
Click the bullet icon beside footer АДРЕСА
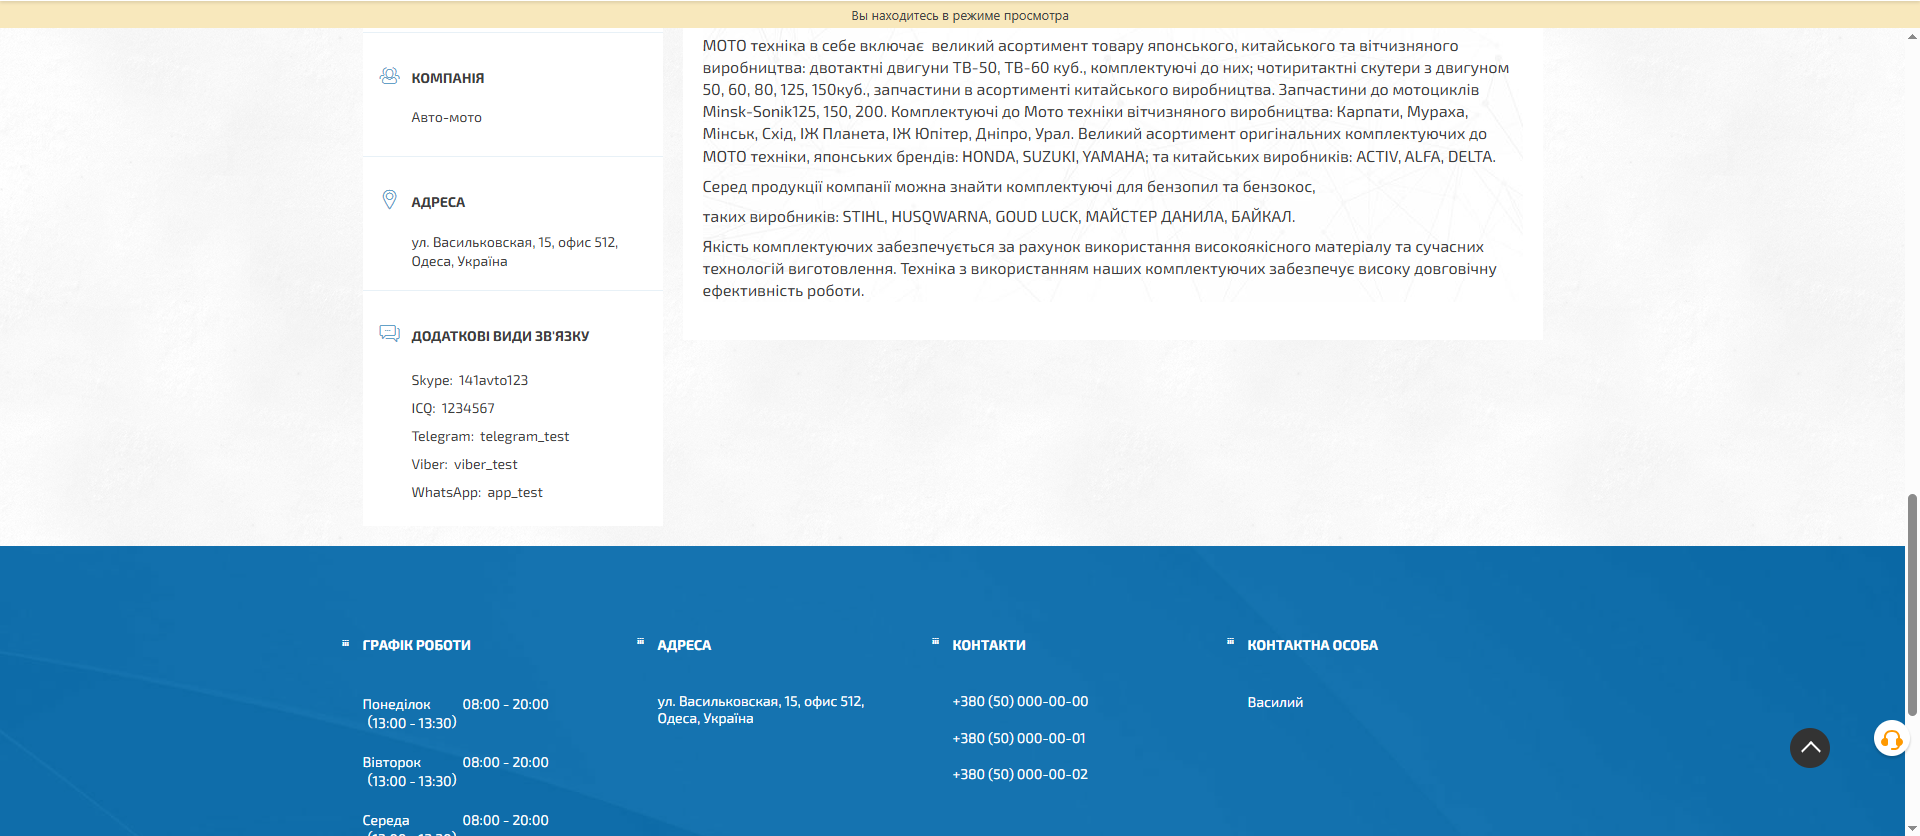tap(640, 642)
